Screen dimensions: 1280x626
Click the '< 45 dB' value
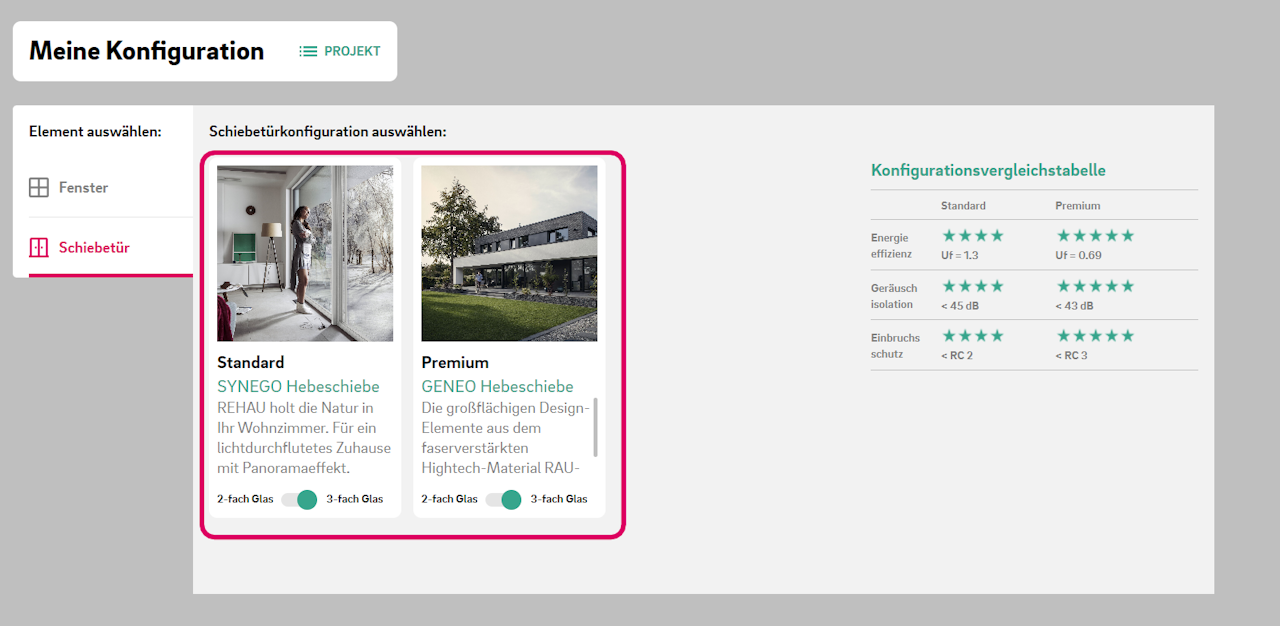coord(960,306)
